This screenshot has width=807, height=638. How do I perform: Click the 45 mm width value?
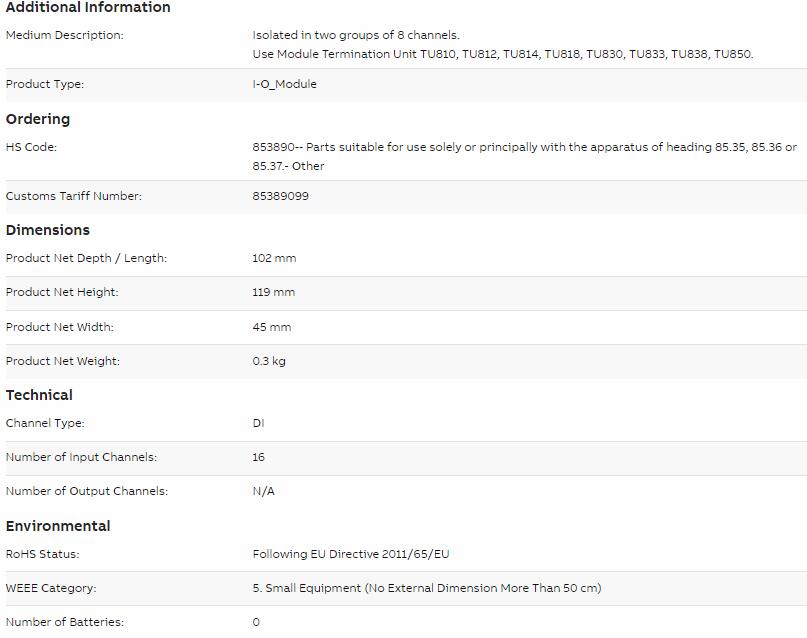271,327
